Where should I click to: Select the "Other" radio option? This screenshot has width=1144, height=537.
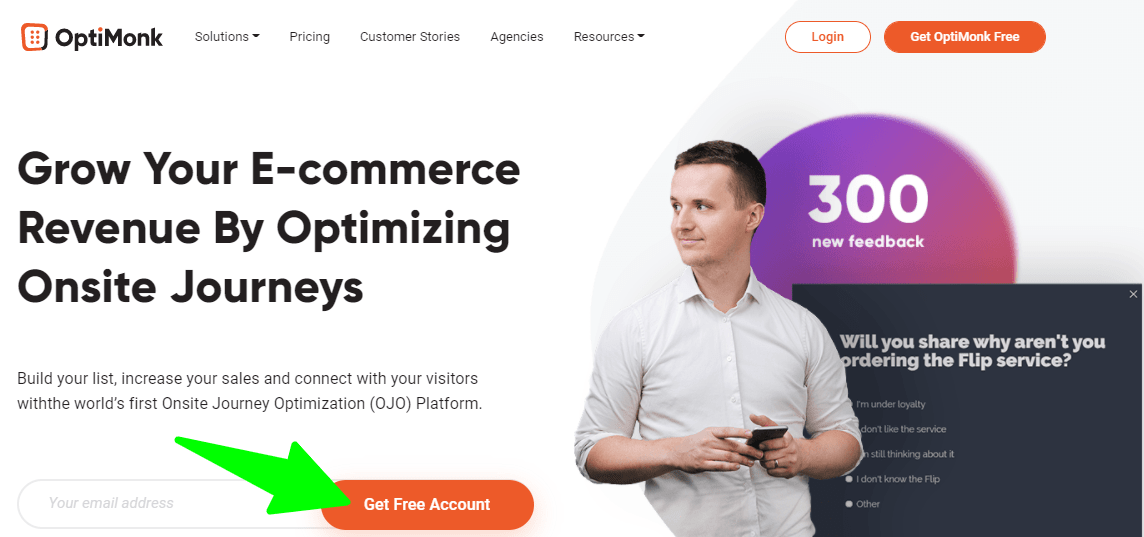point(863,504)
